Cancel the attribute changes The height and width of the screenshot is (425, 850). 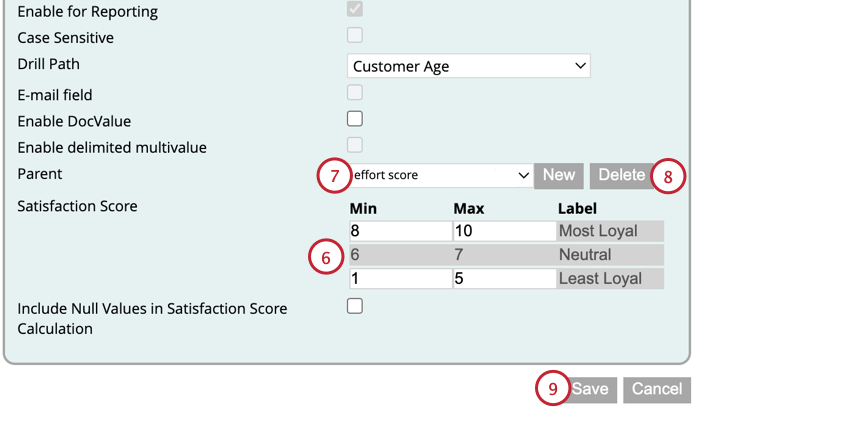[656, 389]
